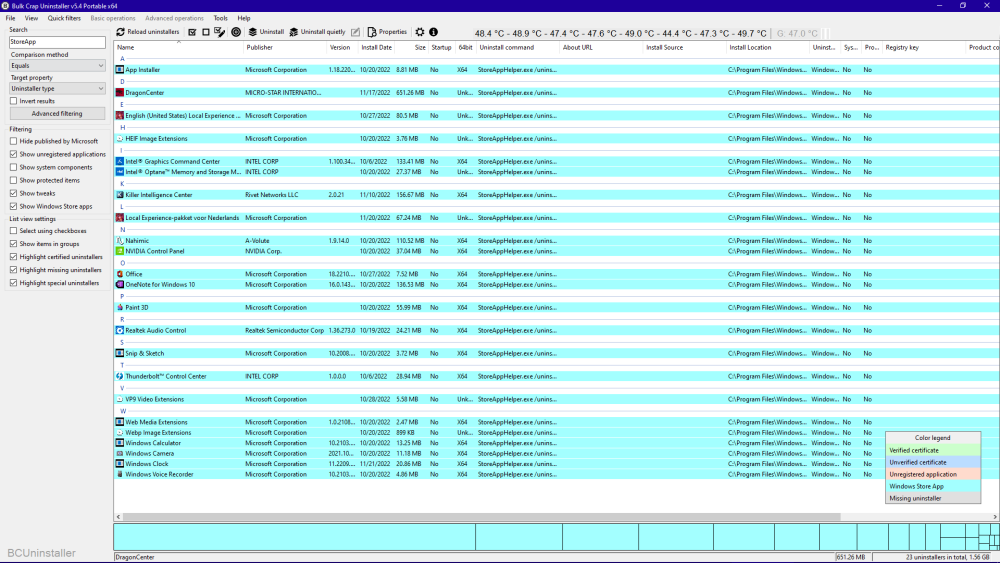Click the info circle icon in toolbar

433,32
